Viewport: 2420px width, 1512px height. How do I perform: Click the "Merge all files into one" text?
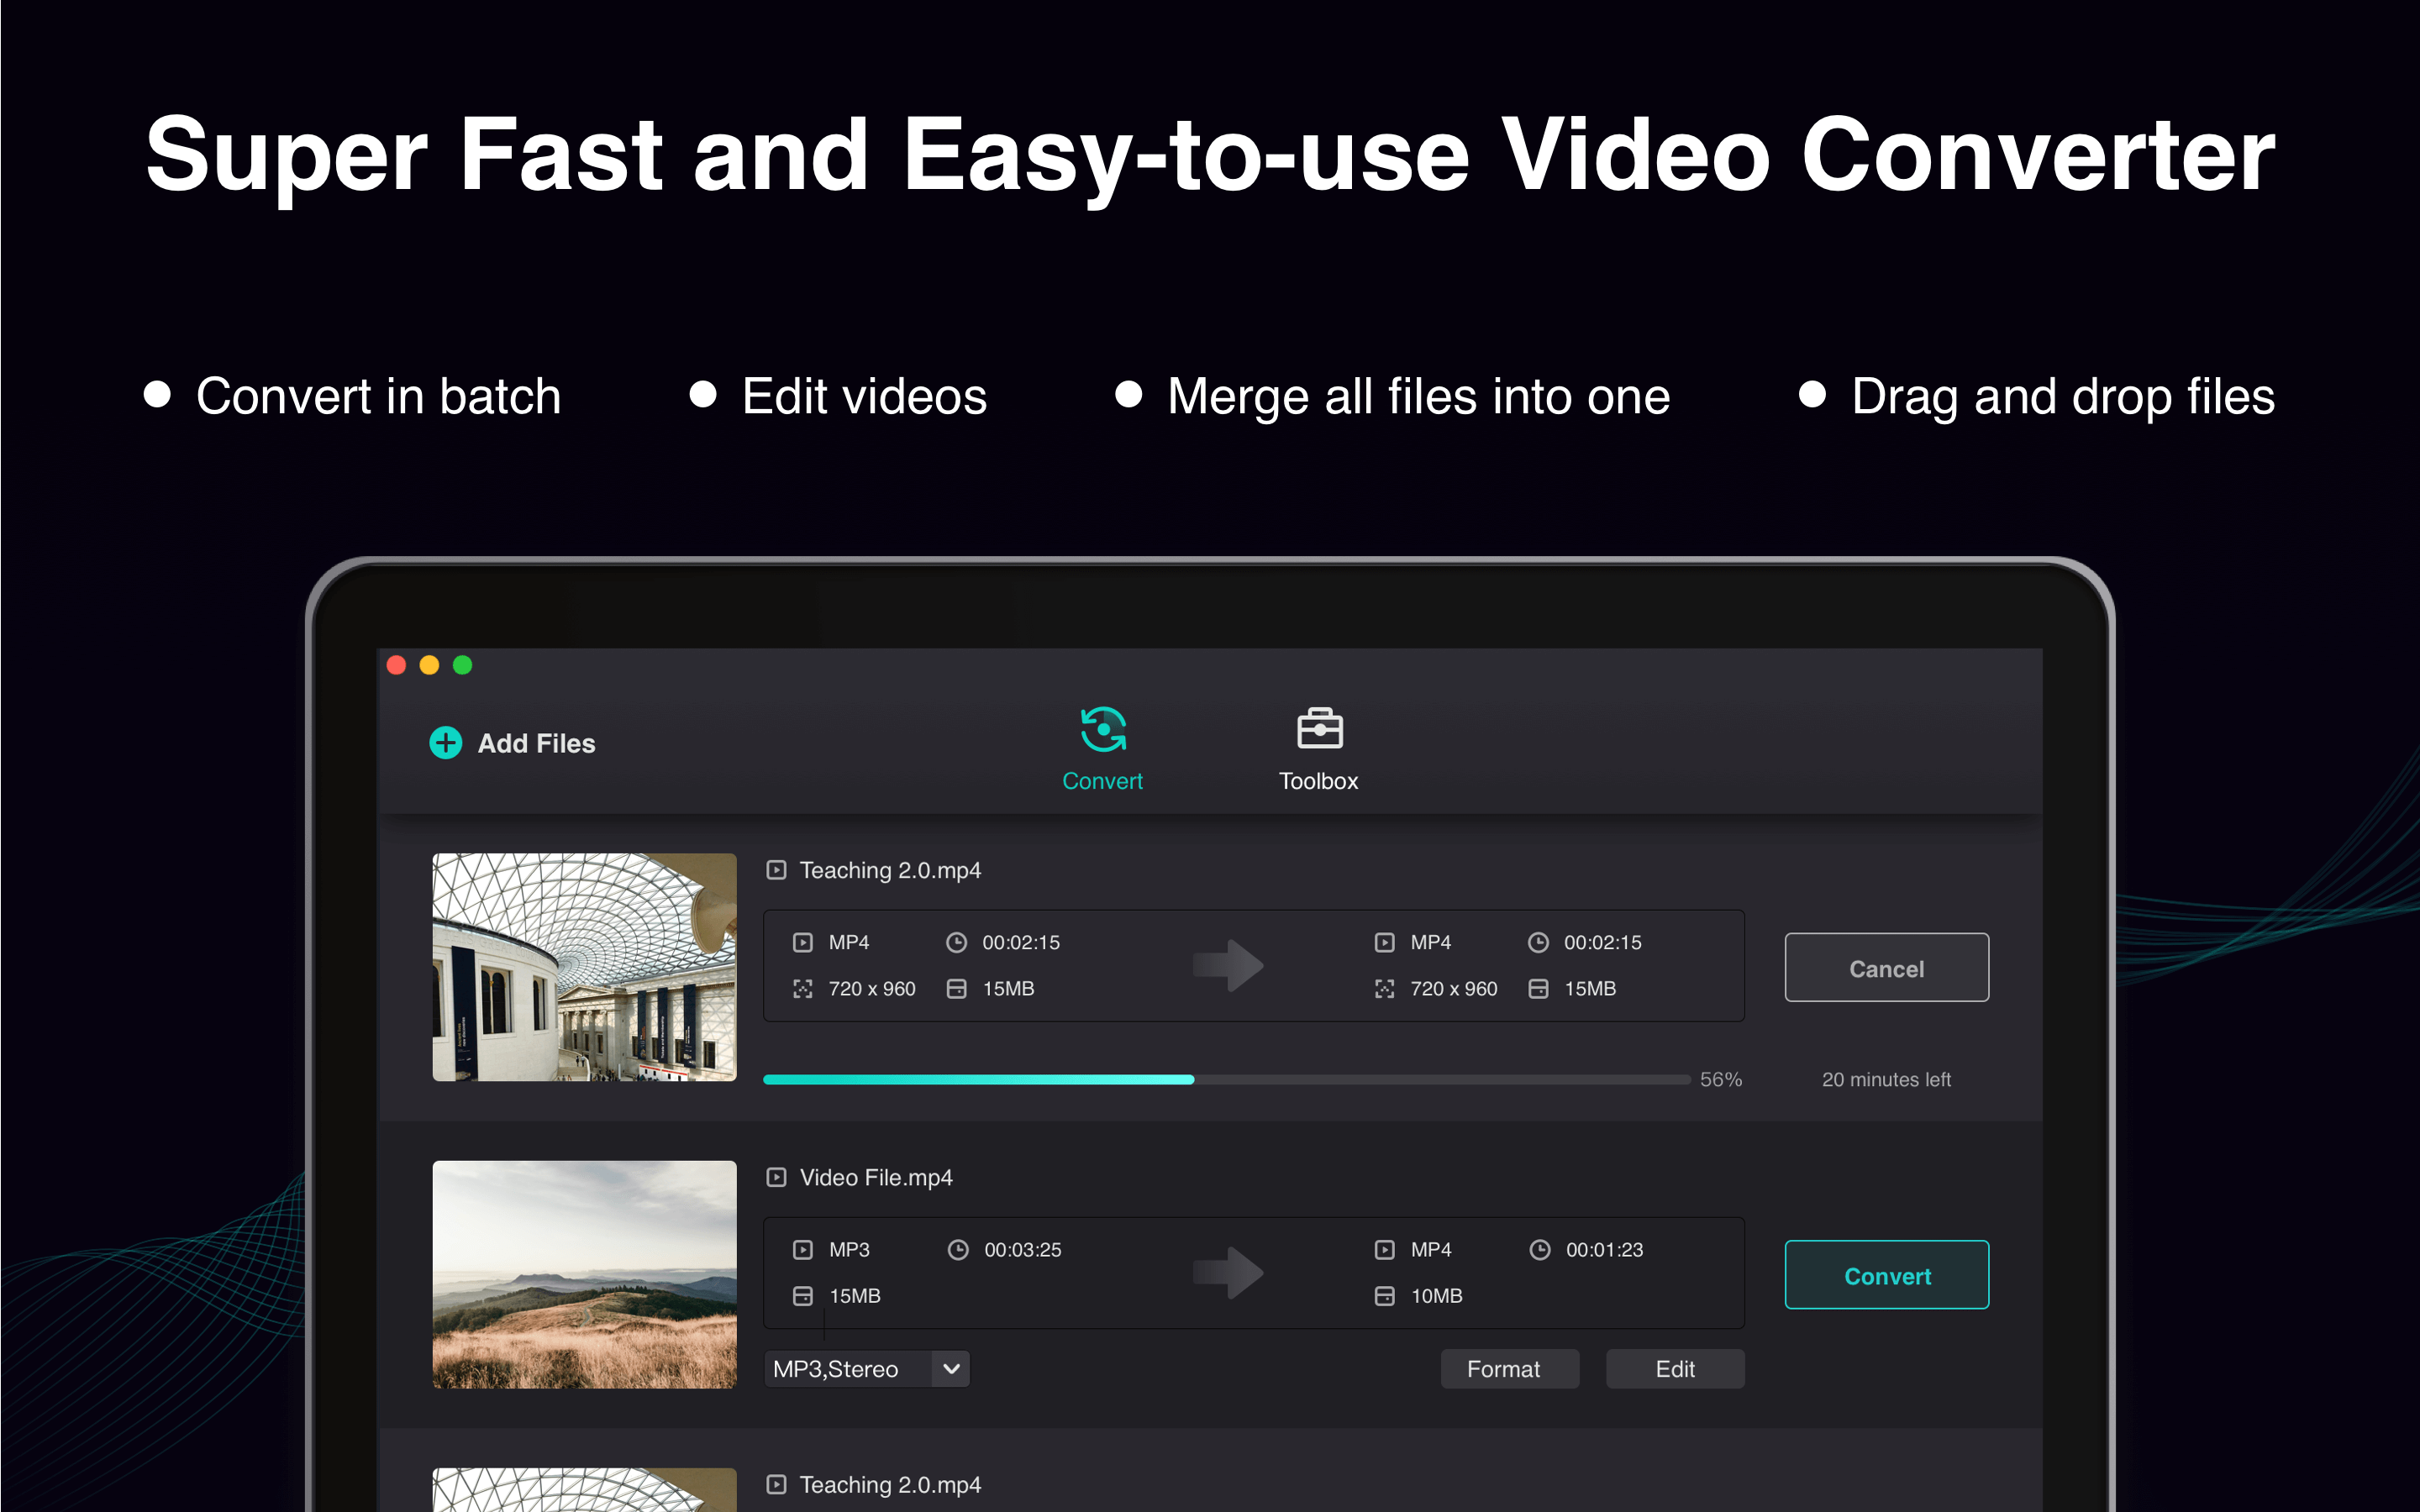[1419, 397]
